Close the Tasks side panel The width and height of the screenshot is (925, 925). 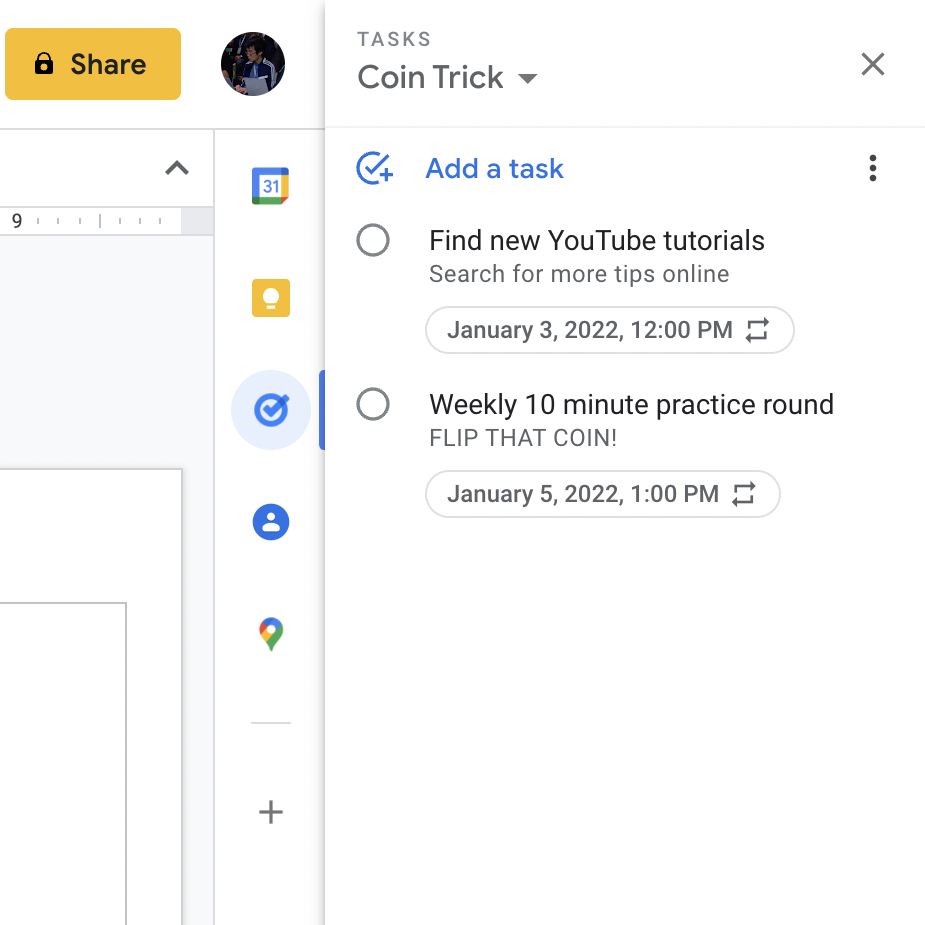(872, 65)
